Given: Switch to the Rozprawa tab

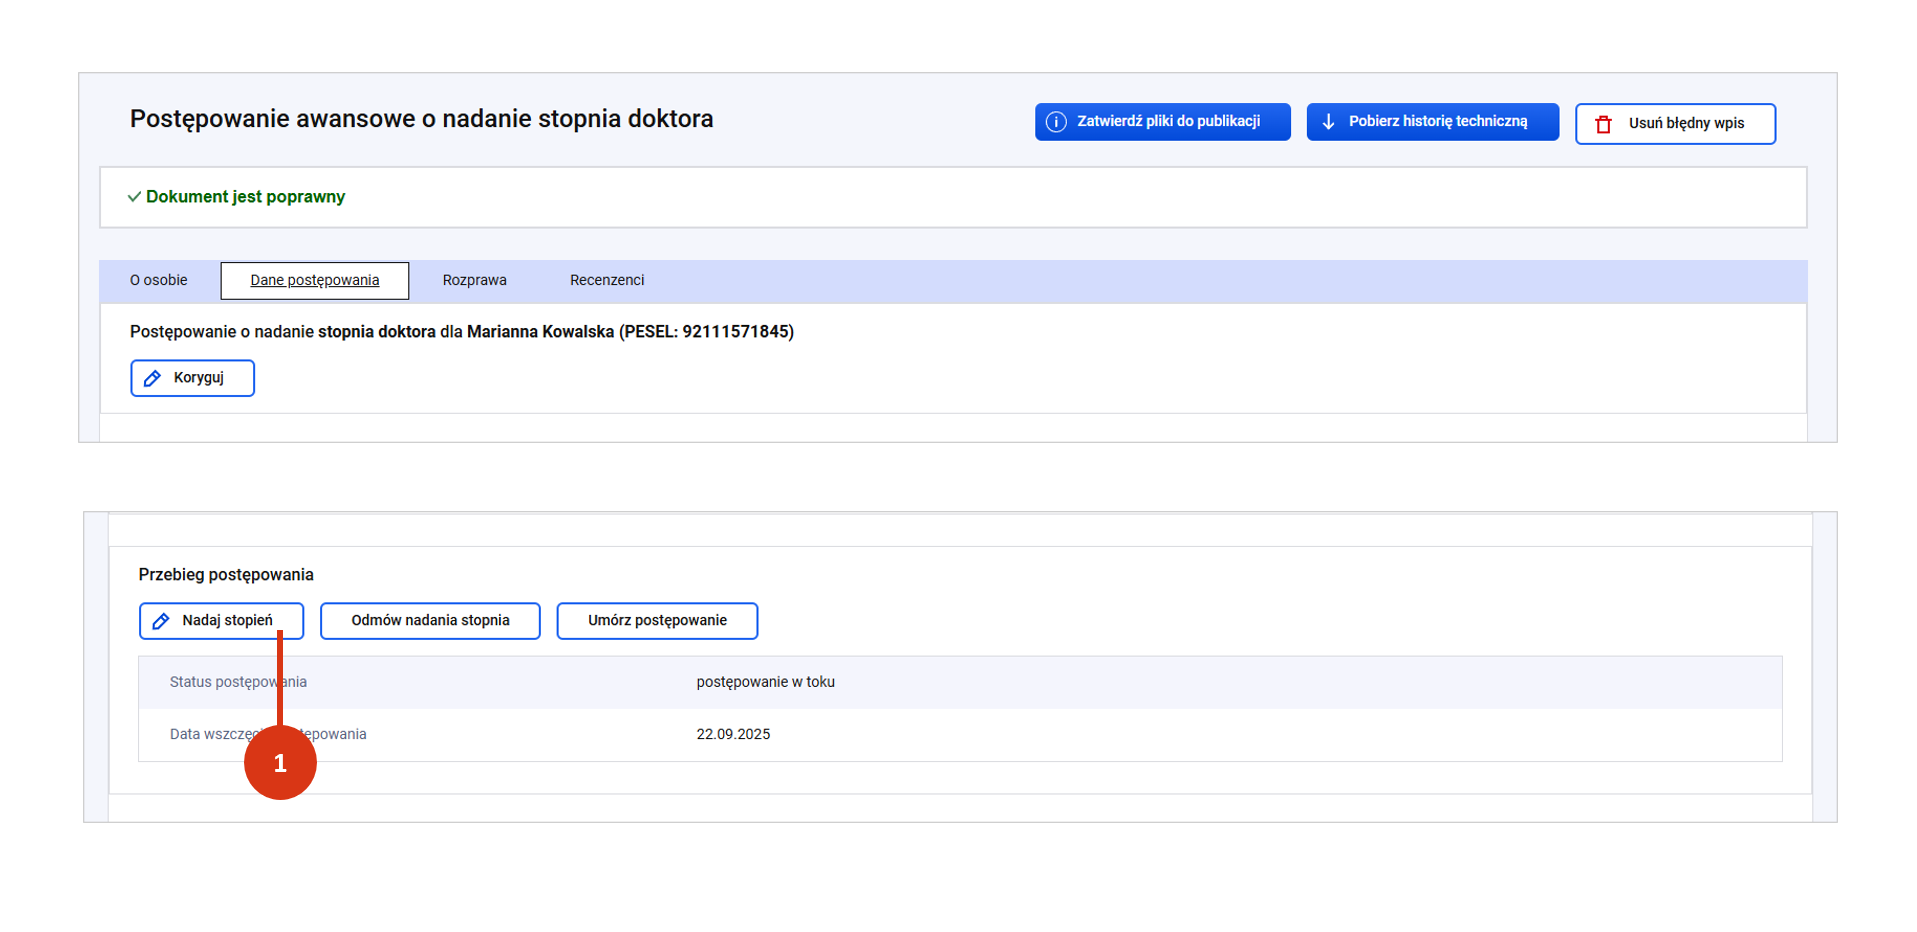Looking at the screenshot, I should point(474,280).
